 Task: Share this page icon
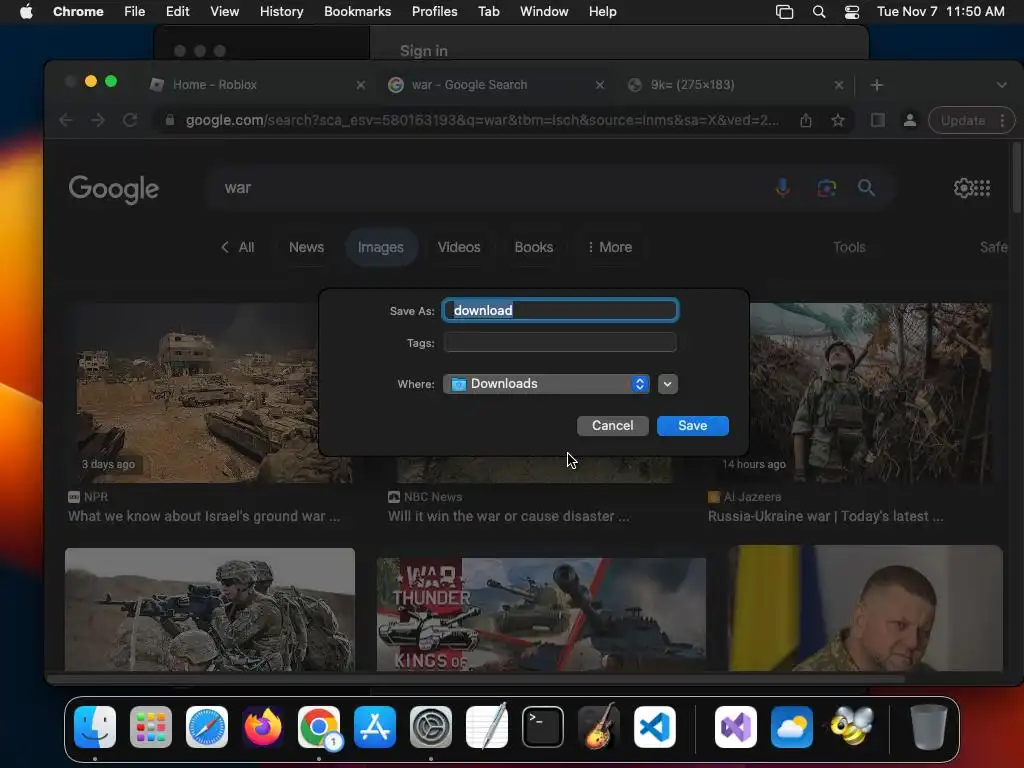[x=806, y=120]
